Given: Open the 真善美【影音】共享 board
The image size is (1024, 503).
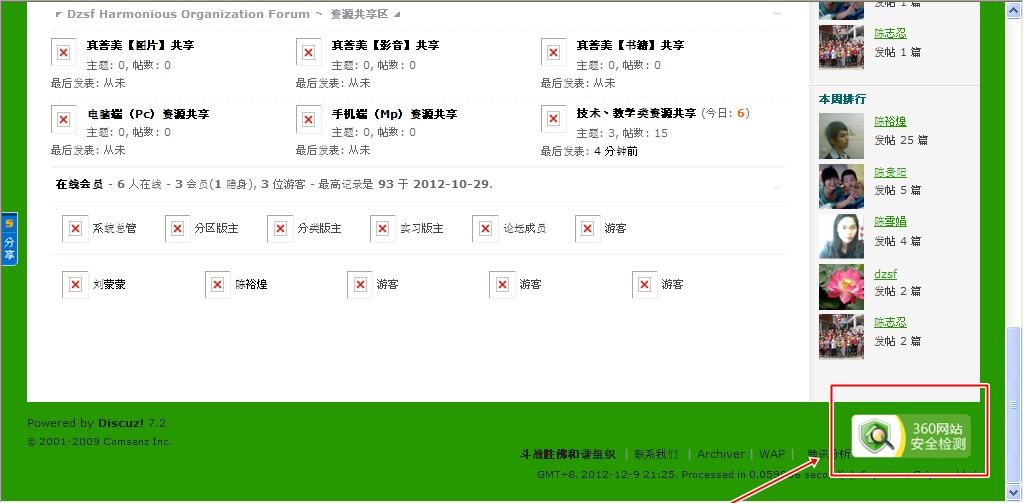Looking at the screenshot, I should tap(385, 46).
